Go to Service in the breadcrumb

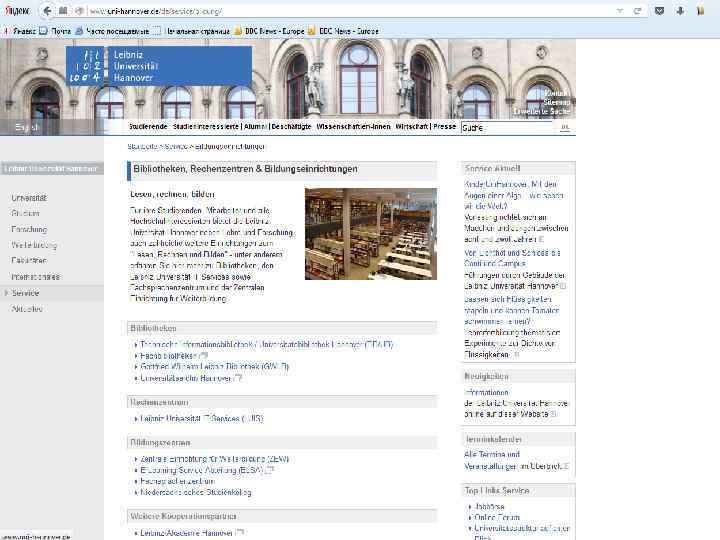(176, 146)
